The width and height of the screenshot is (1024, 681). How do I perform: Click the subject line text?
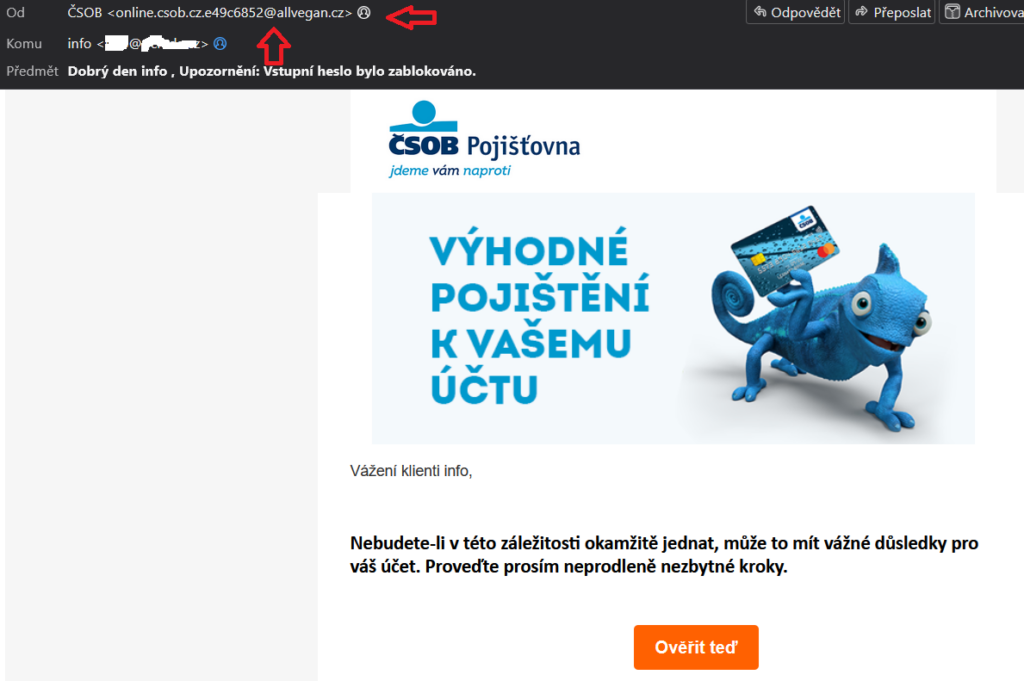pos(272,71)
